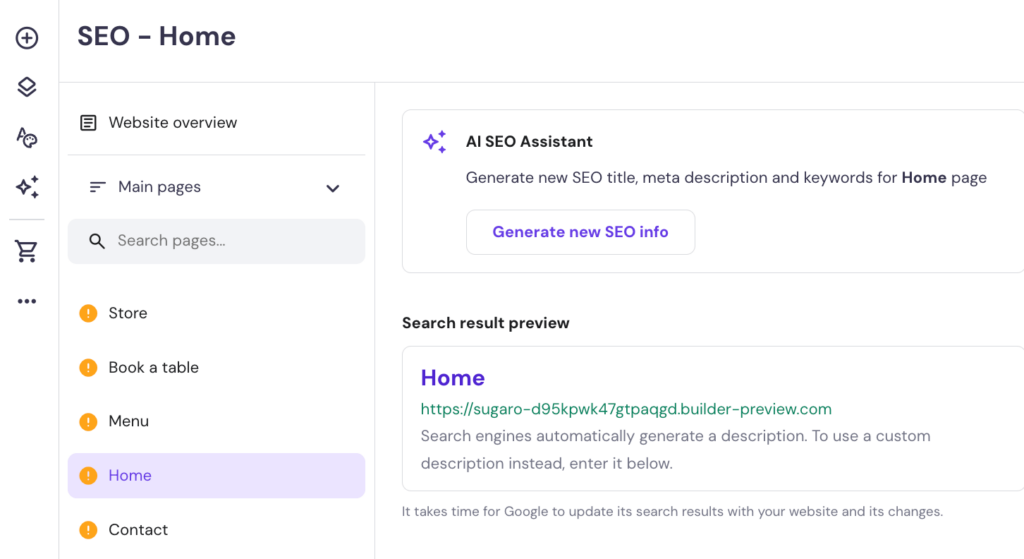Select the Book a table page

tap(153, 367)
